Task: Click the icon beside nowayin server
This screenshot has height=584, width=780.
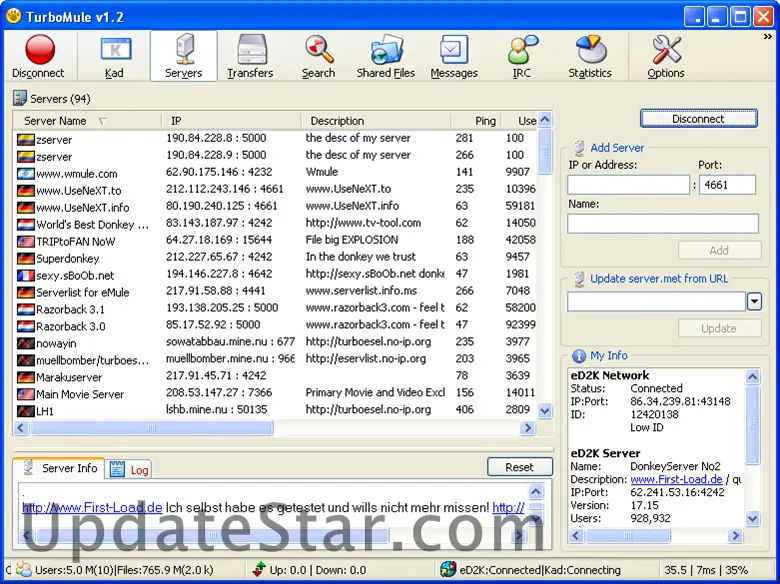Action: point(25,343)
